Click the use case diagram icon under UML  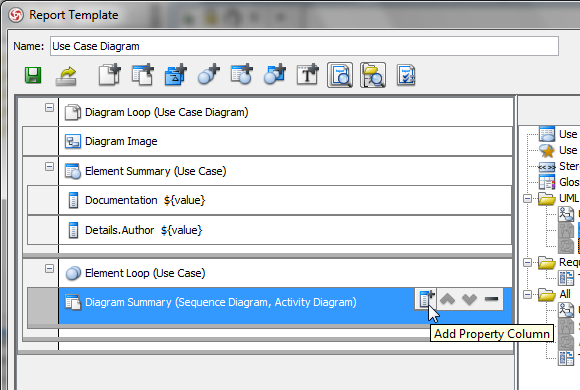coord(566,215)
